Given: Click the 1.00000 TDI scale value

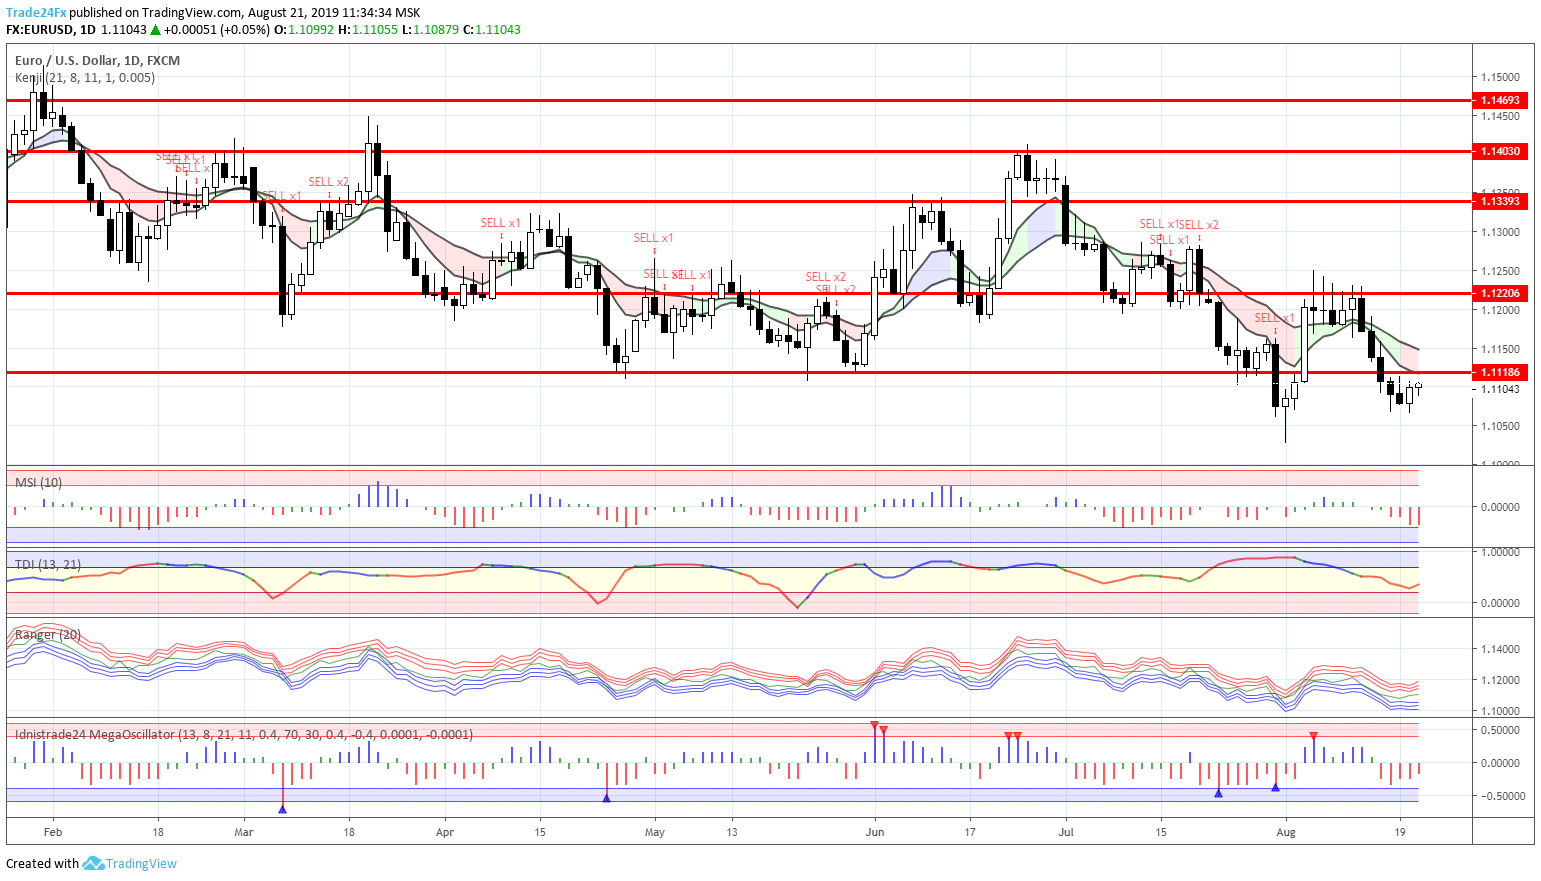Looking at the screenshot, I should click(x=1500, y=552).
